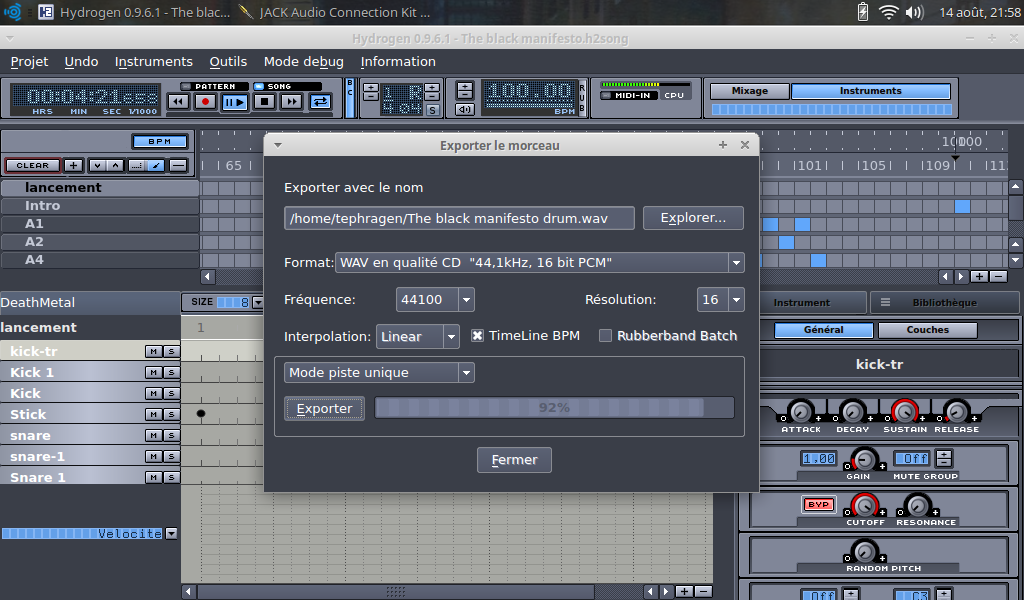Activate the select mode dotted-line icon
This screenshot has width=1024, height=600.
tap(136, 166)
